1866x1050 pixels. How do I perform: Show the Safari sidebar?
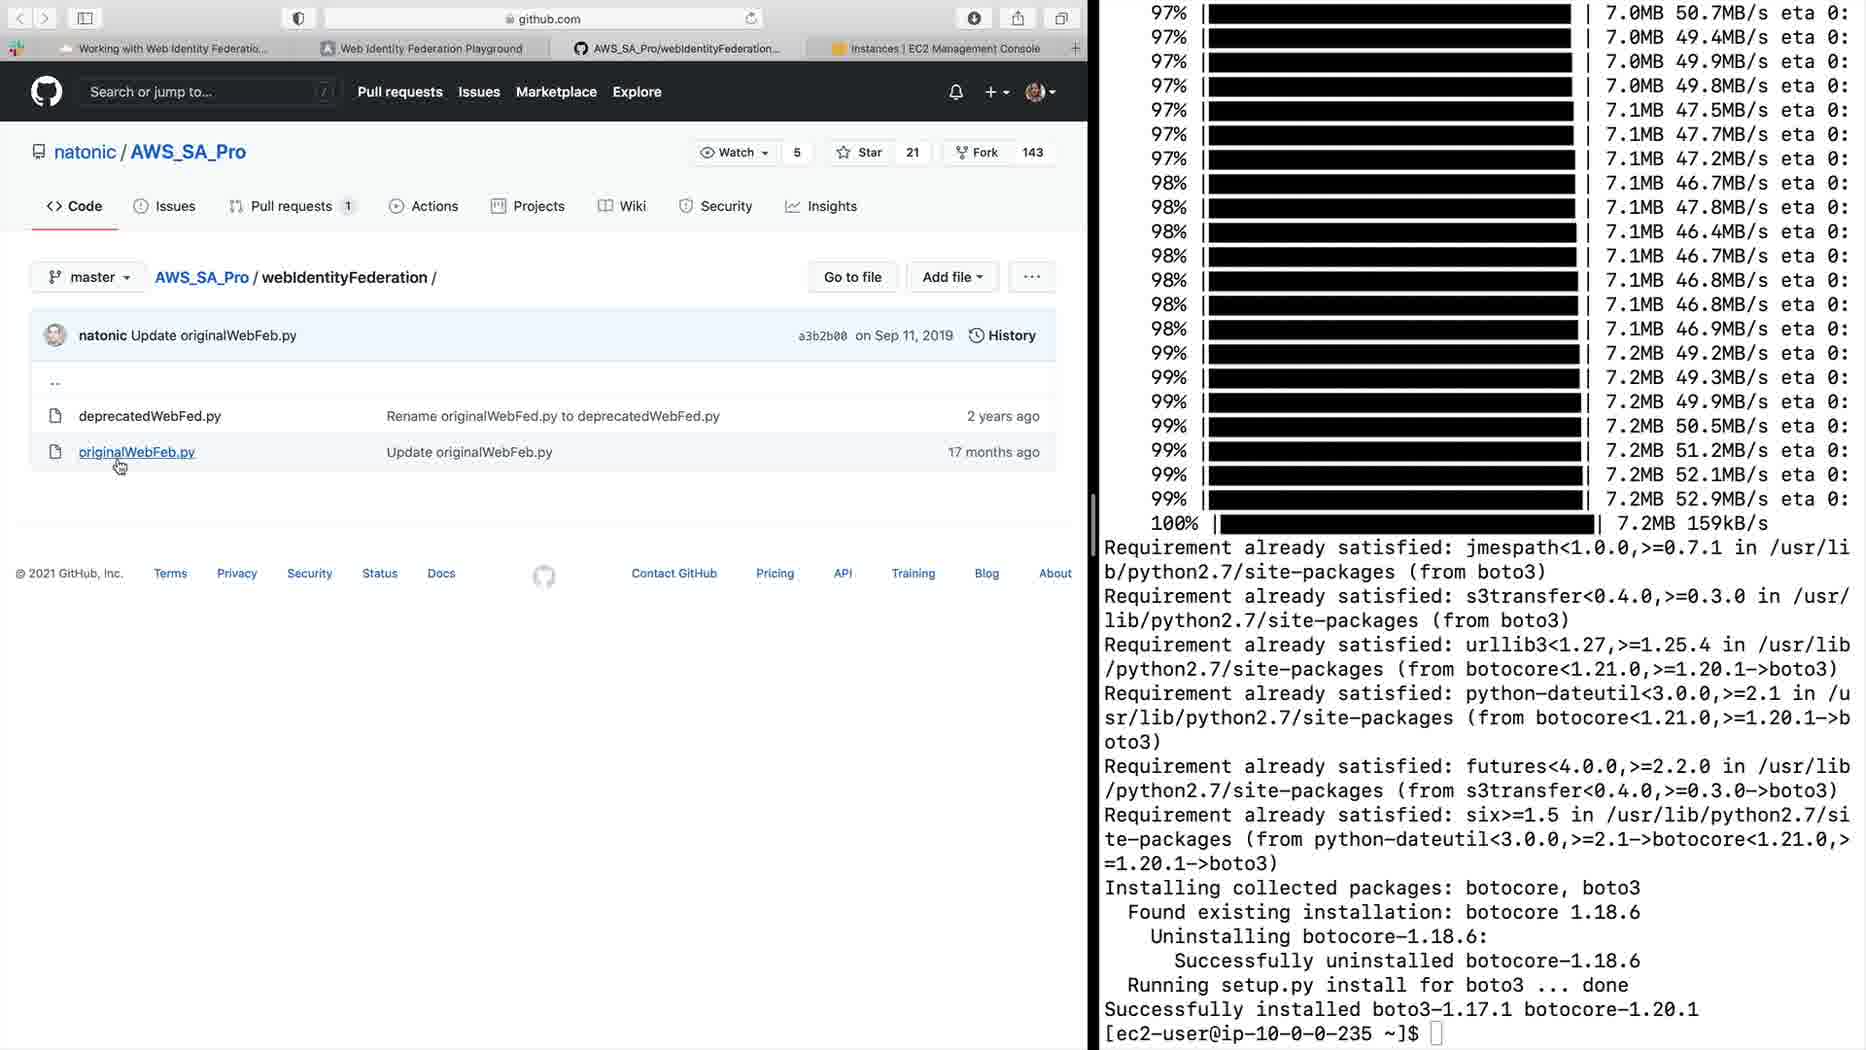pos(85,18)
